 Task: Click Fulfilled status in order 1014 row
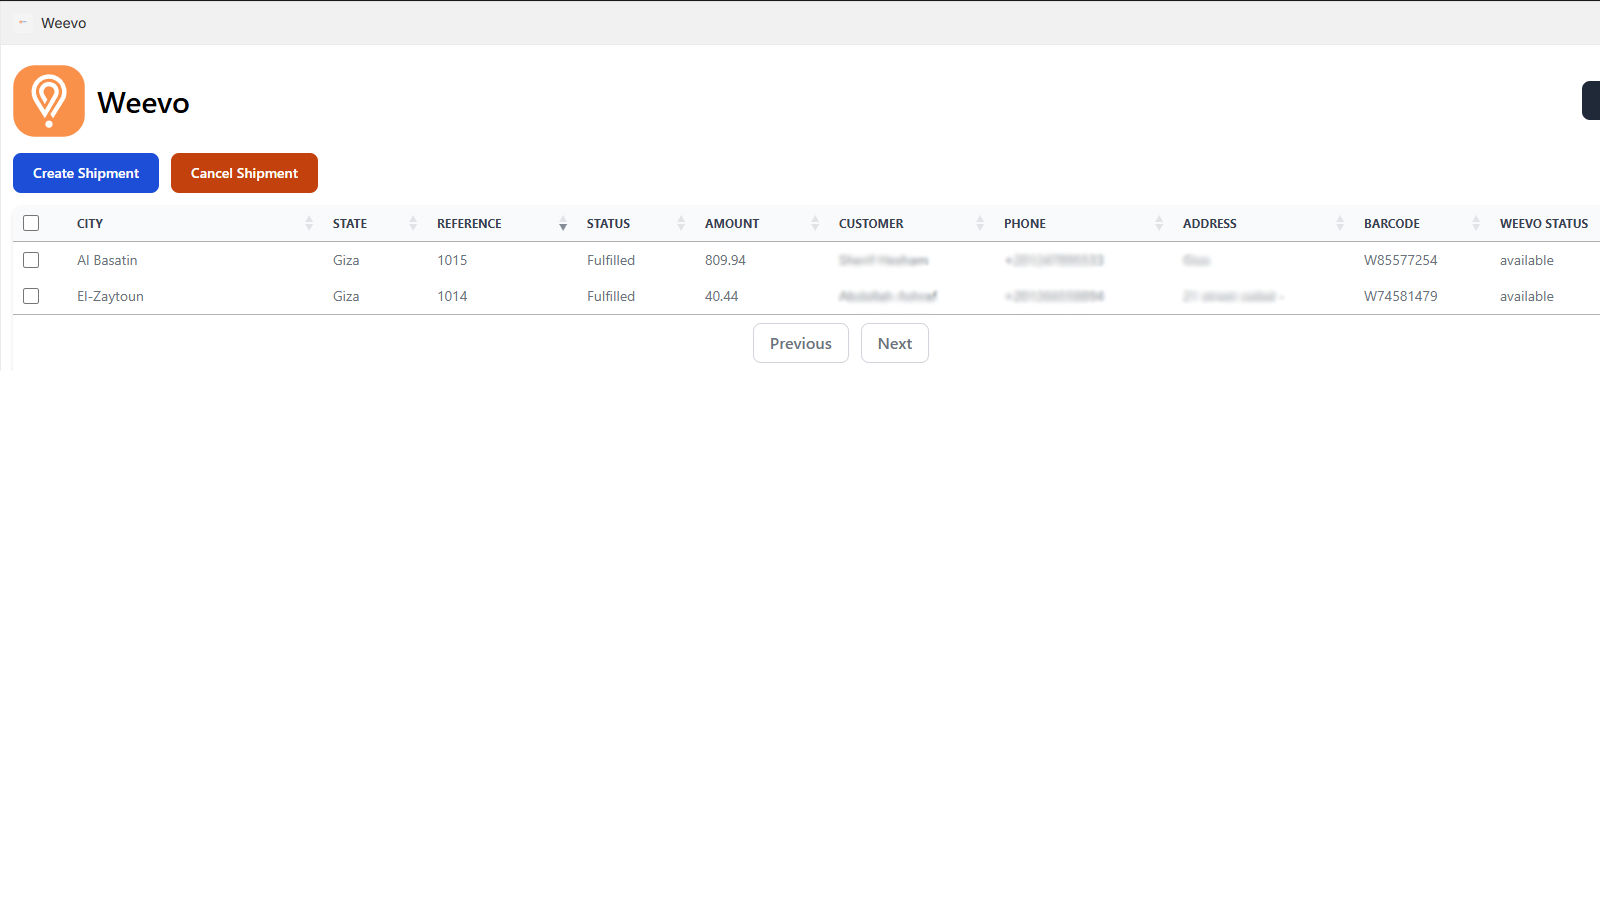point(611,296)
